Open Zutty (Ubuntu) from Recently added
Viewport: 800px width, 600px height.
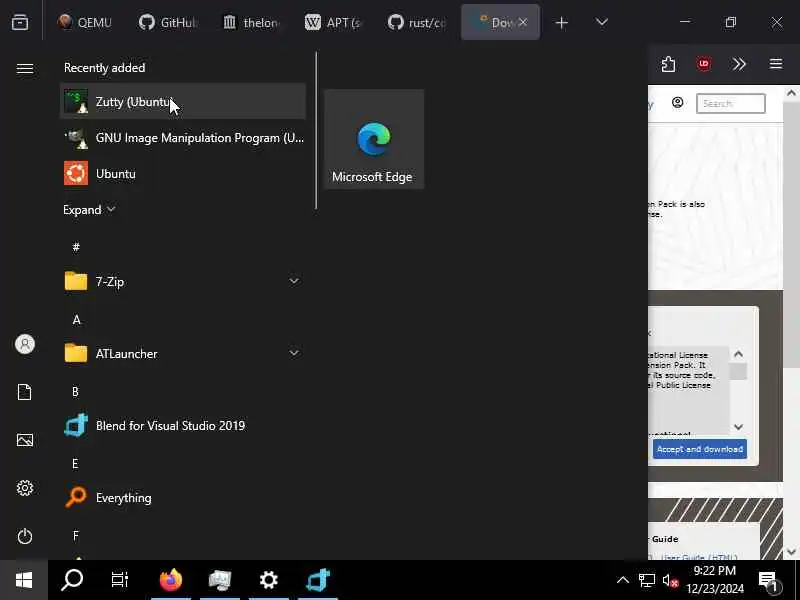pos(183,102)
